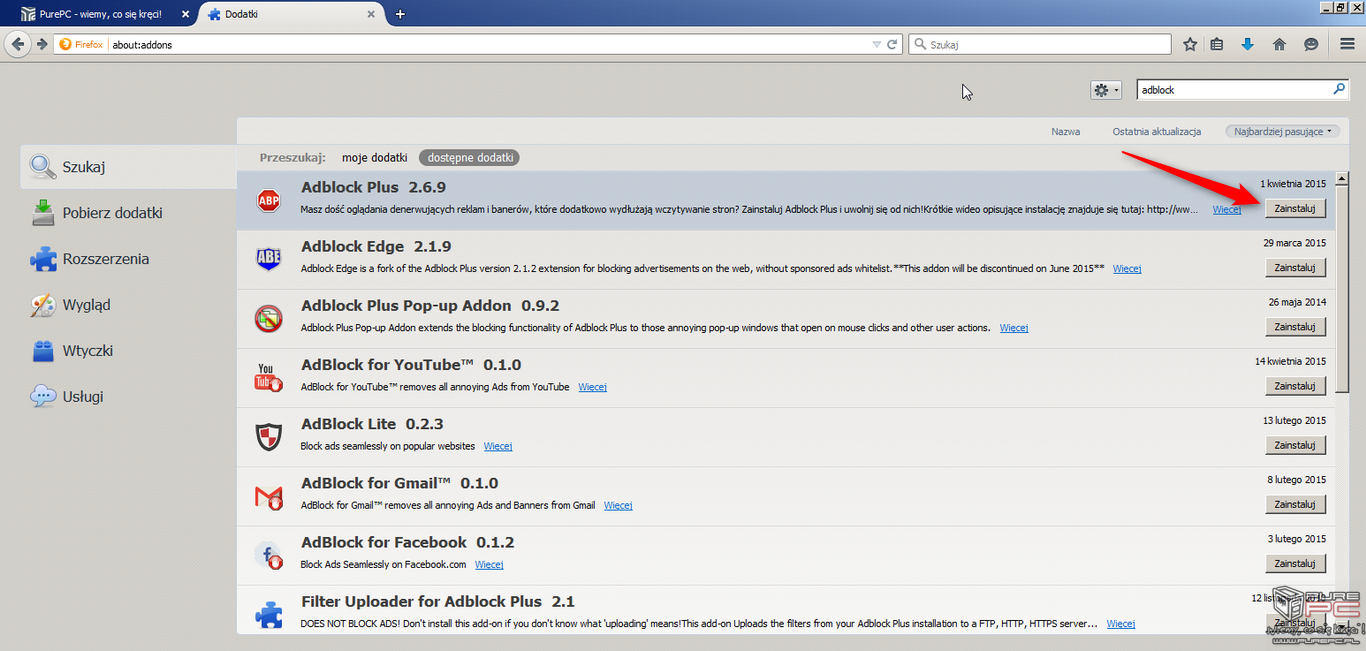Image resolution: width=1366 pixels, height=651 pixels.
Task: Select the 'dostępne dodatki' search filter
Action: pyautogui.click(x=469, y=158)
